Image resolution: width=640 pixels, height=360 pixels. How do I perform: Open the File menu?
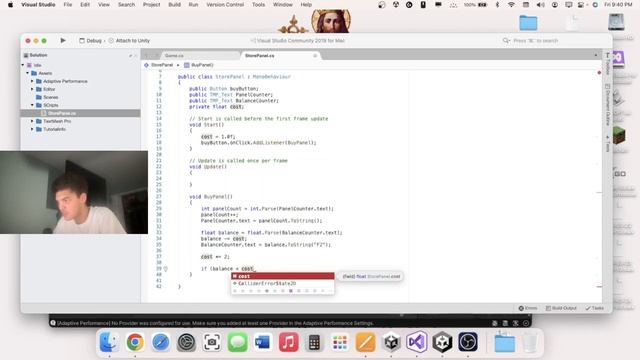[x=68, y=4]
